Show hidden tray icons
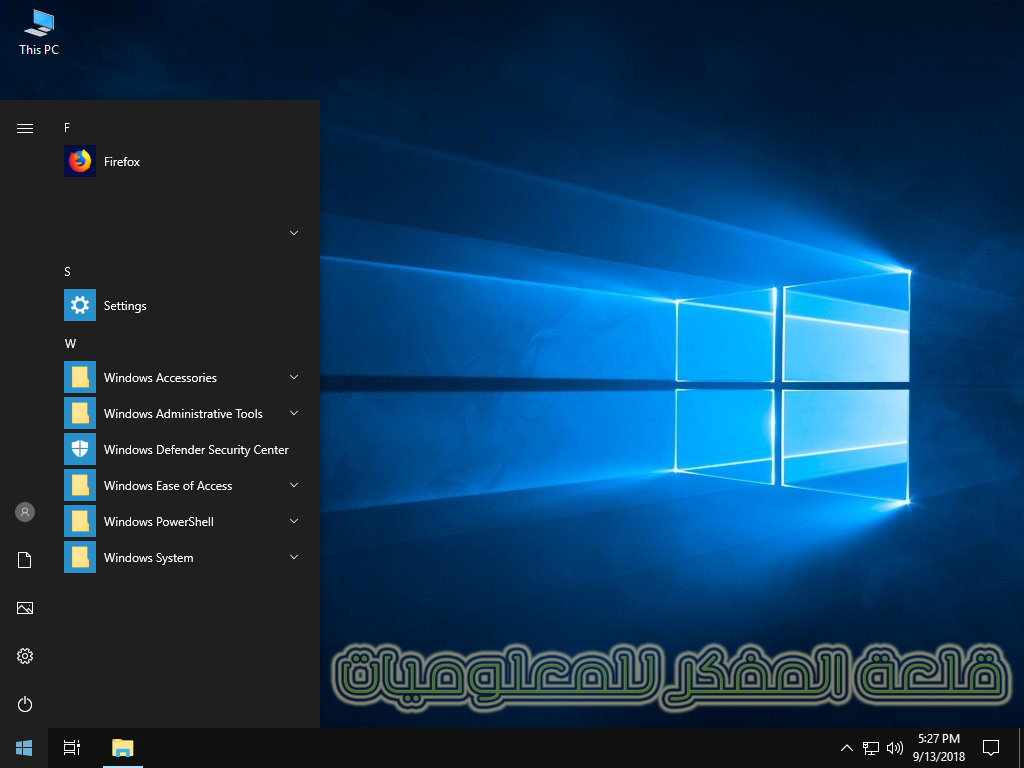This screenshot has height=768, width=1024. coord(846,748)
